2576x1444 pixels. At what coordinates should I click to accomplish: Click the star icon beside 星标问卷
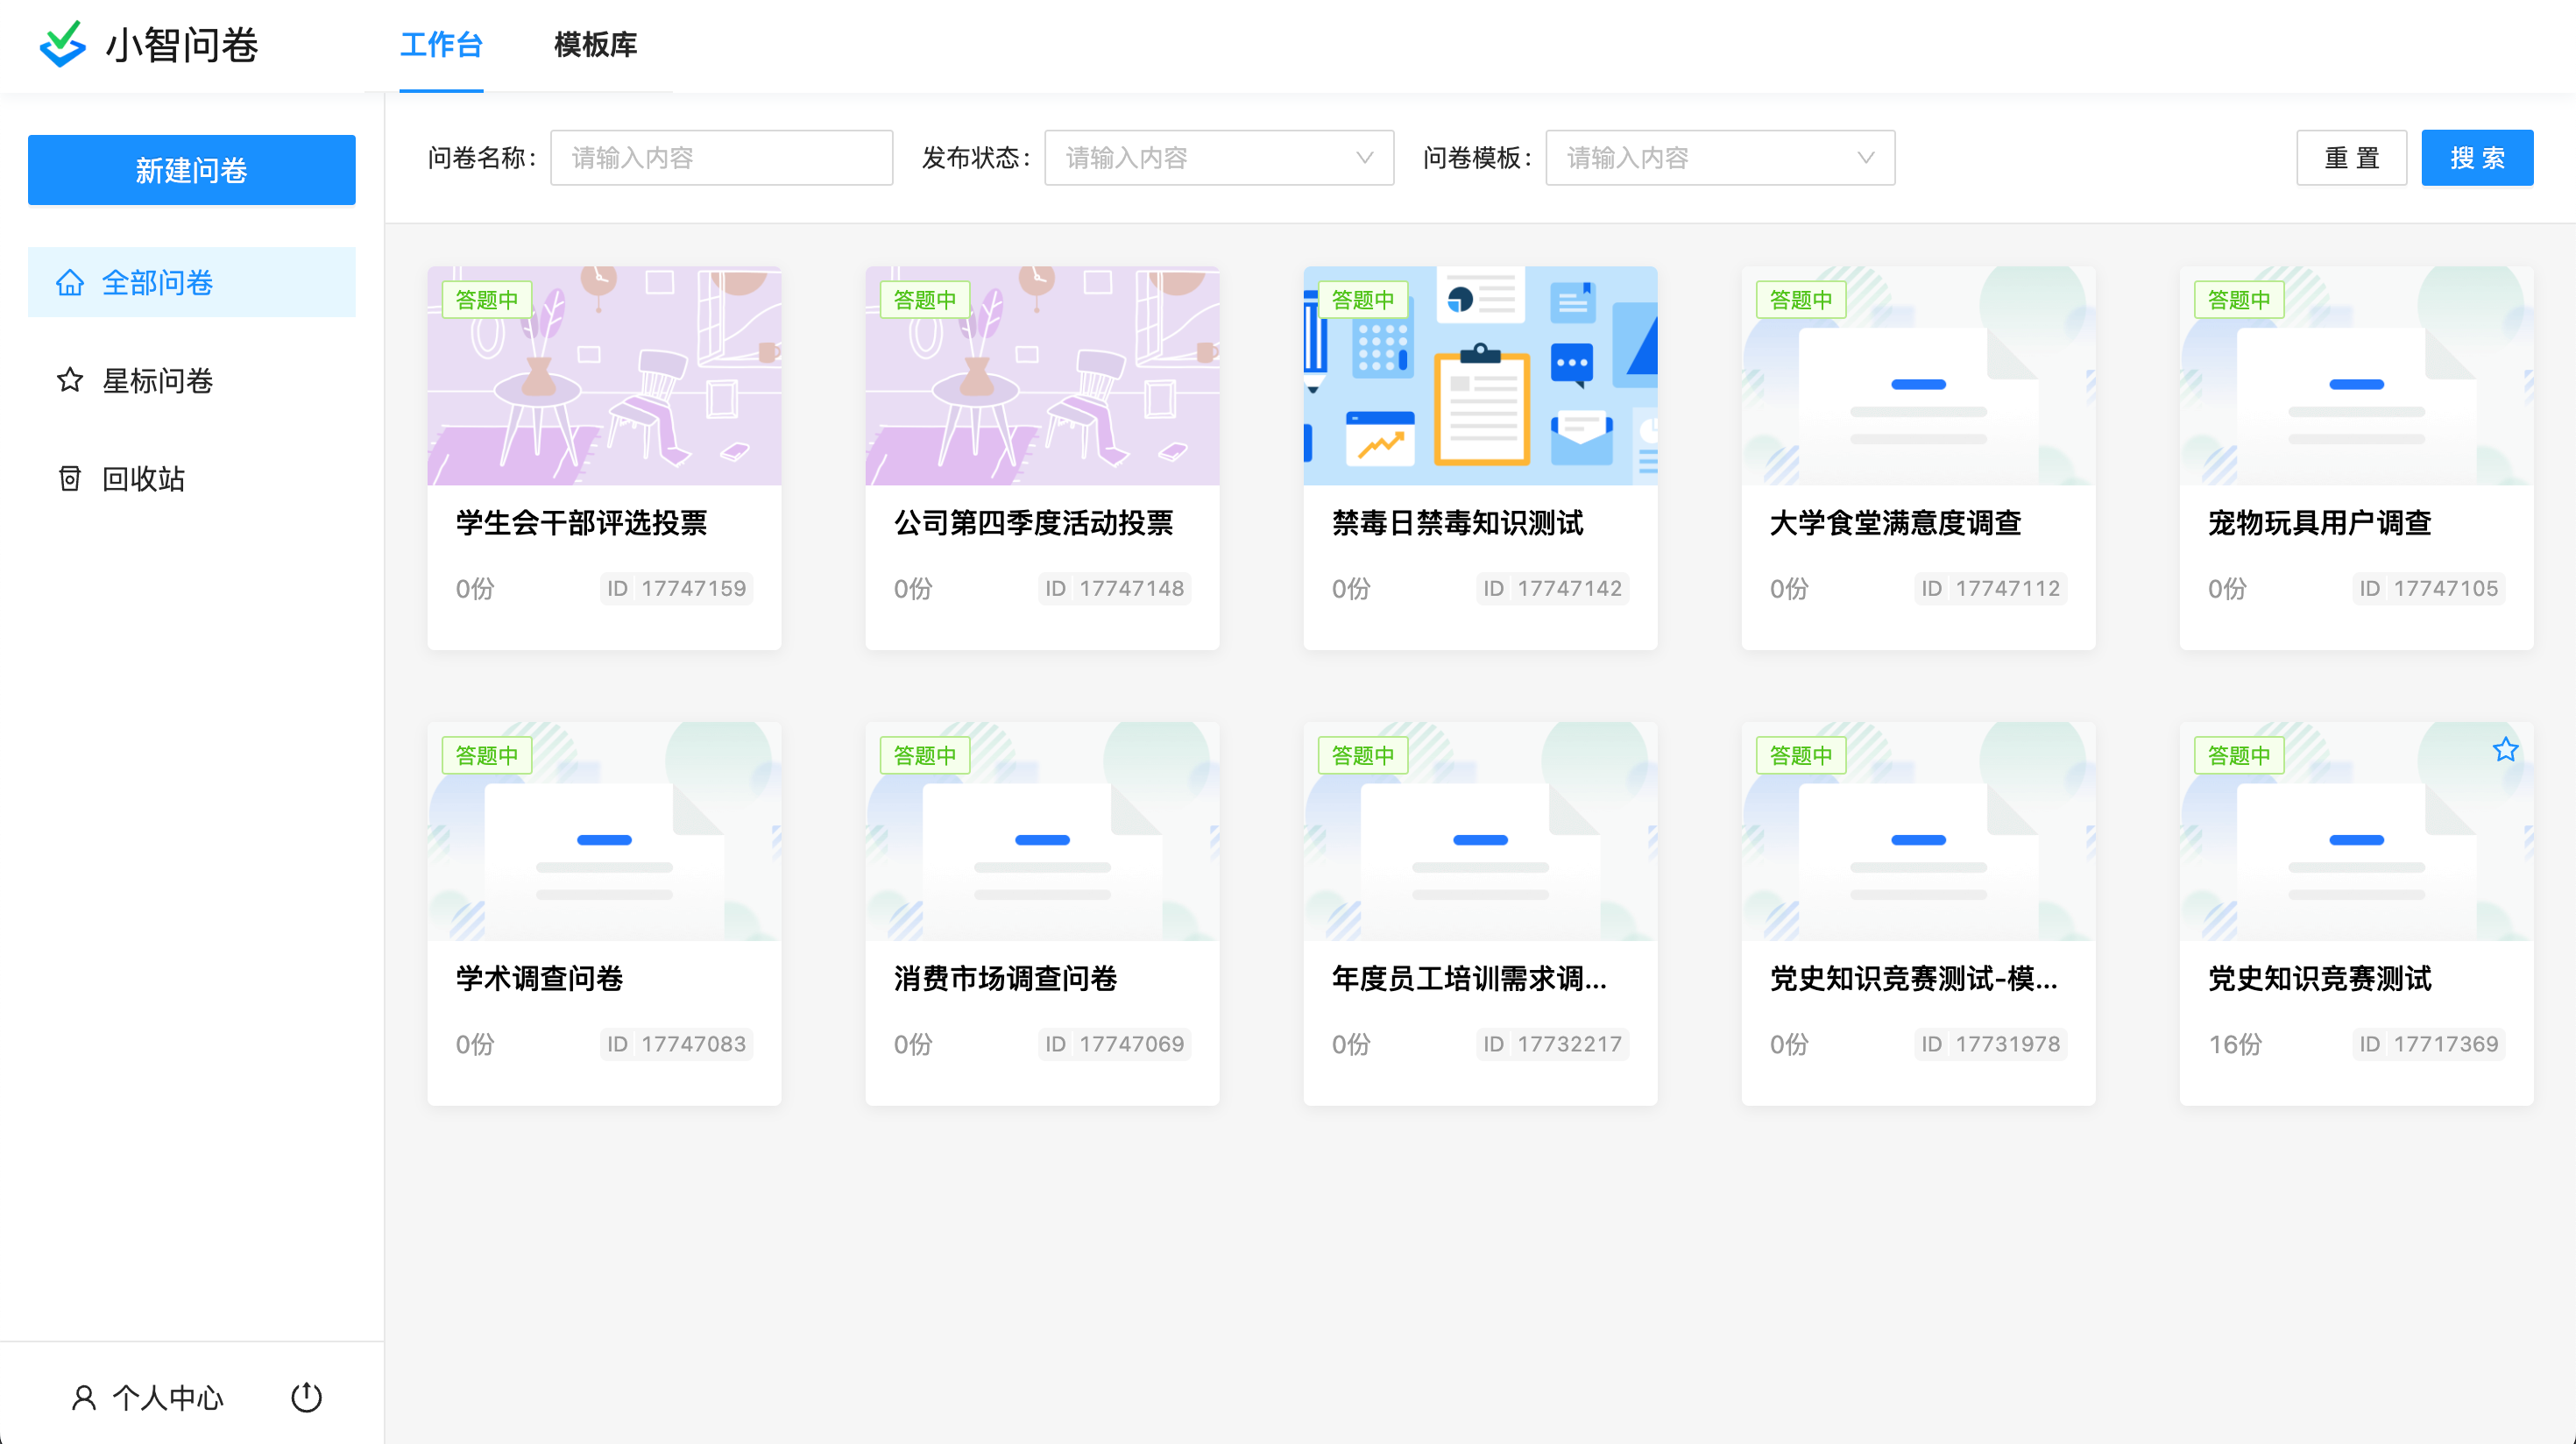(x=69, y=381)
